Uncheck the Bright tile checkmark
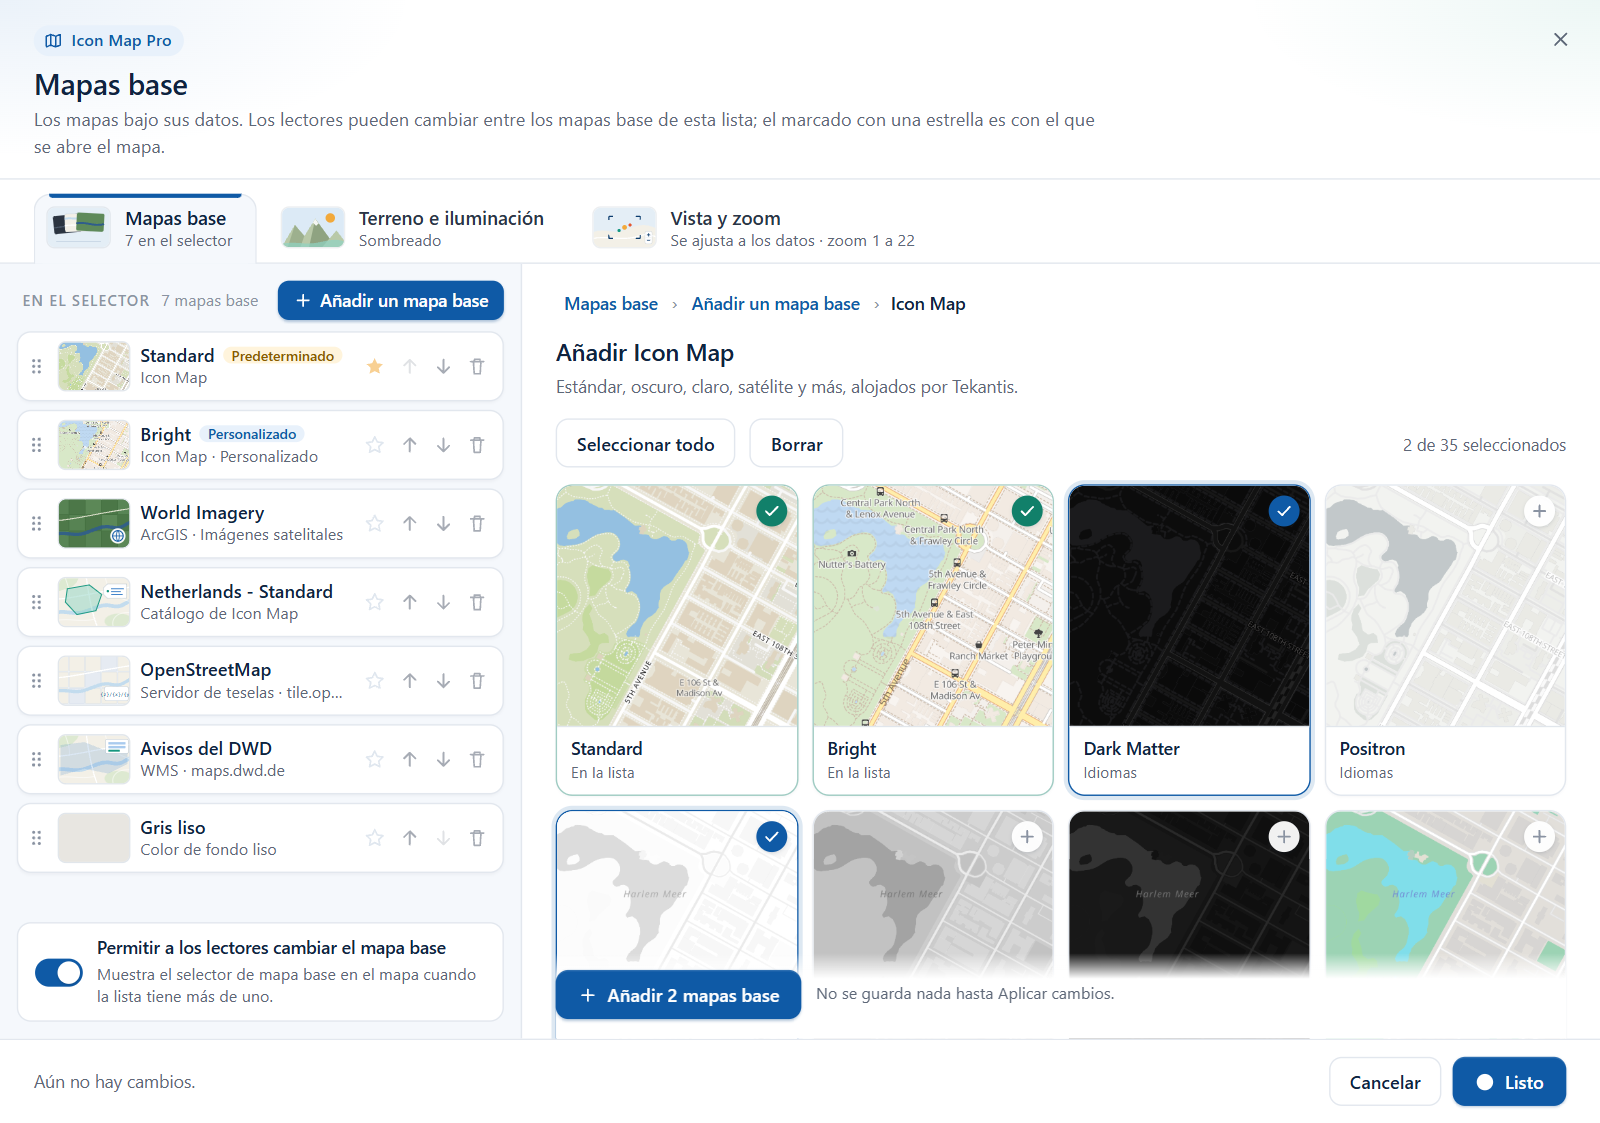The image size is (1600, 1123). (1027, 511)
